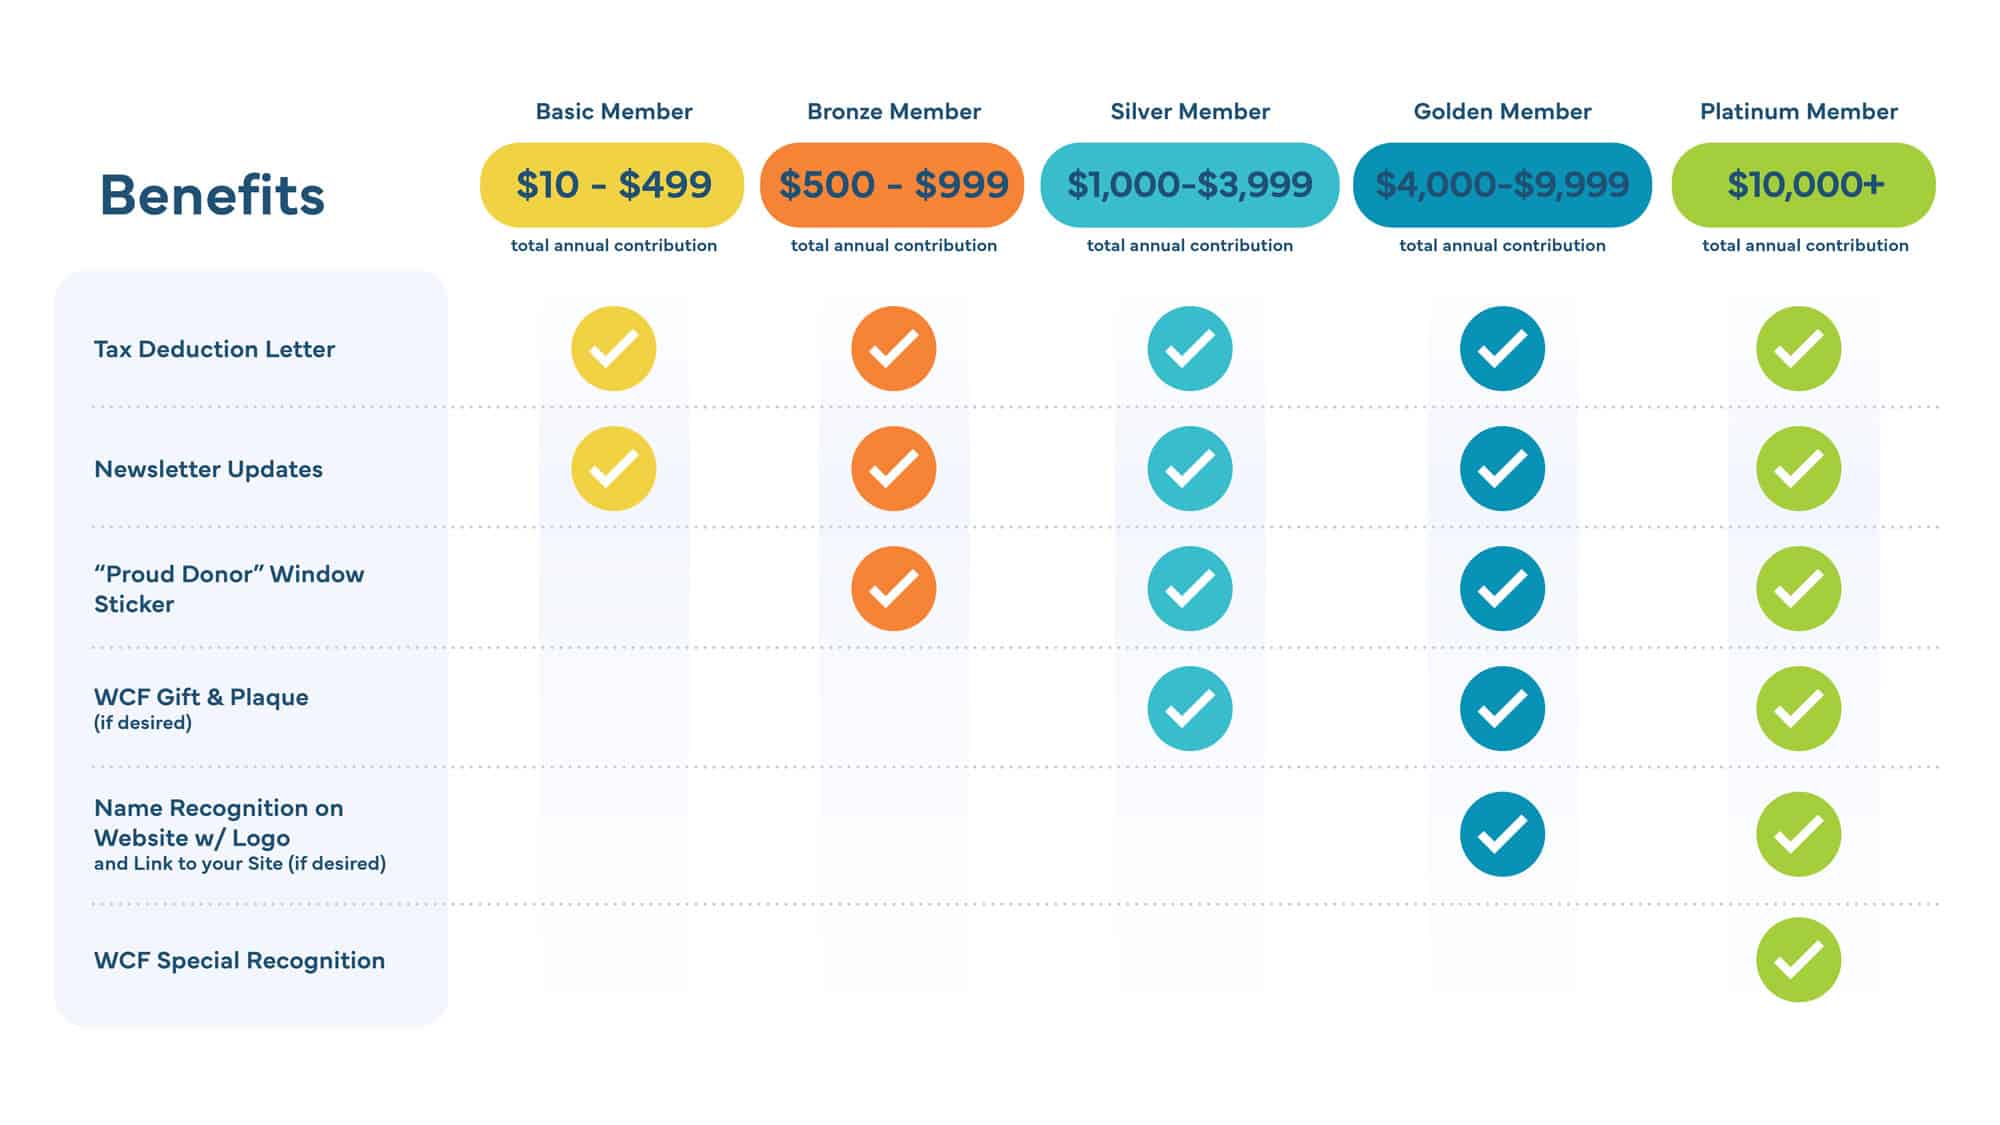Click Silver WCF Gift & Plaque checkmark
Image resolution: width=2000 pixels, height=1125 pixels.
click(1189, 708)
